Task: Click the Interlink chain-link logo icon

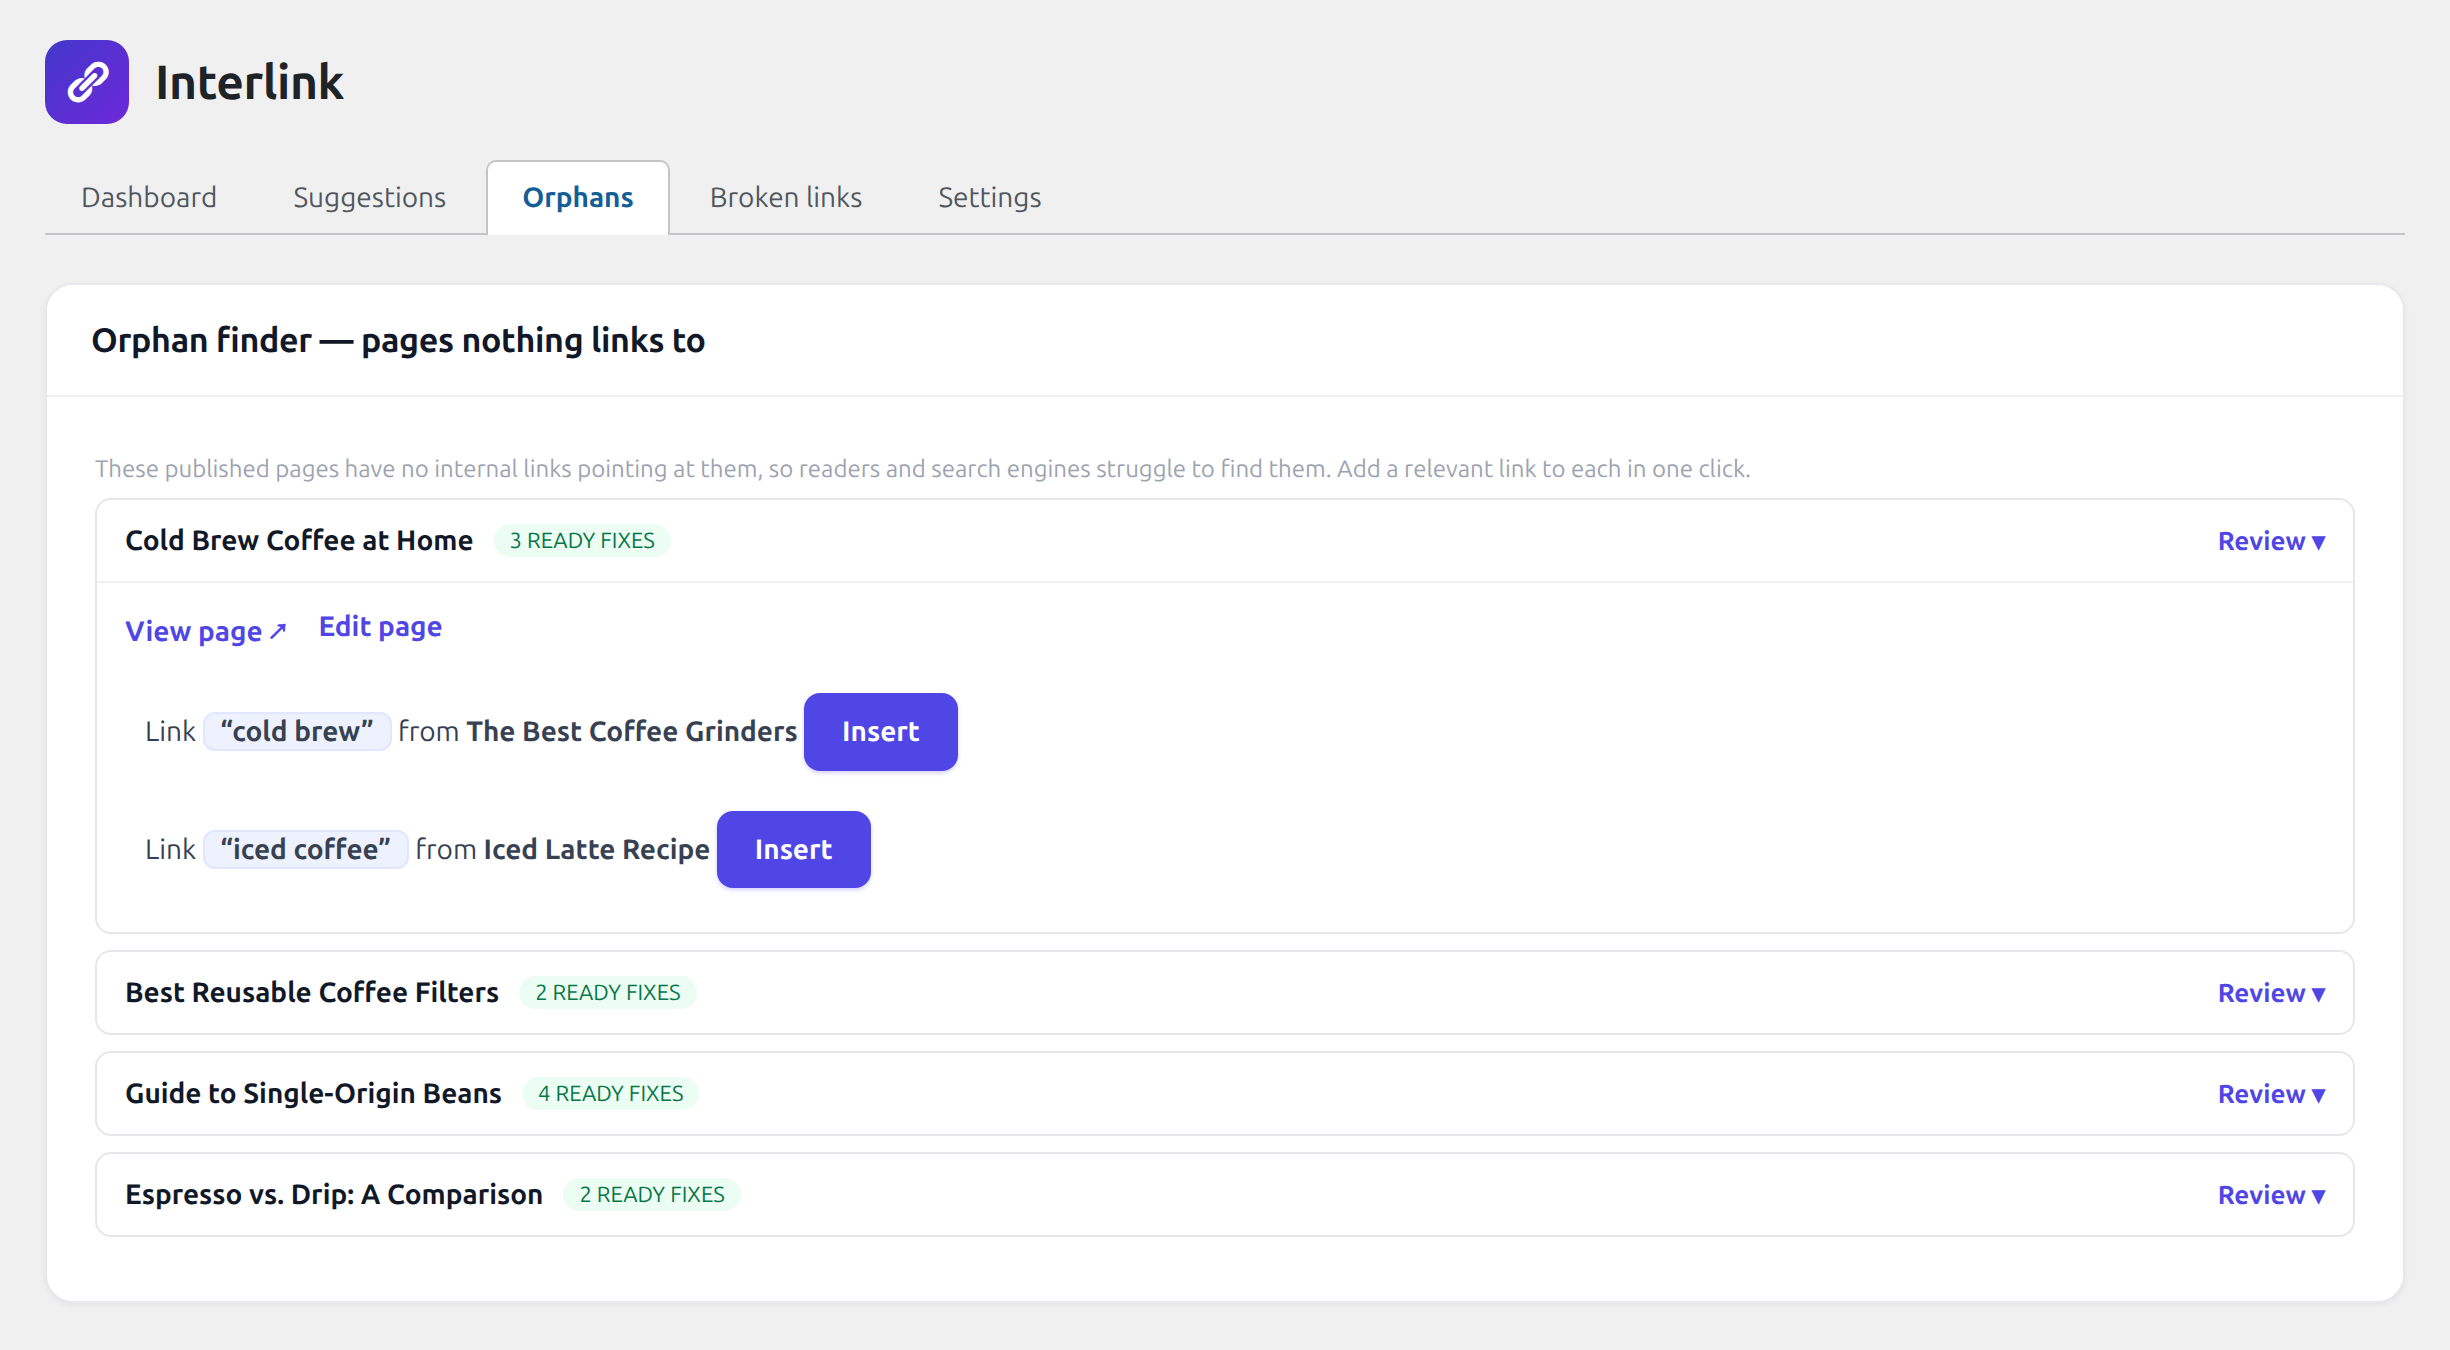Action: [87, 82]
